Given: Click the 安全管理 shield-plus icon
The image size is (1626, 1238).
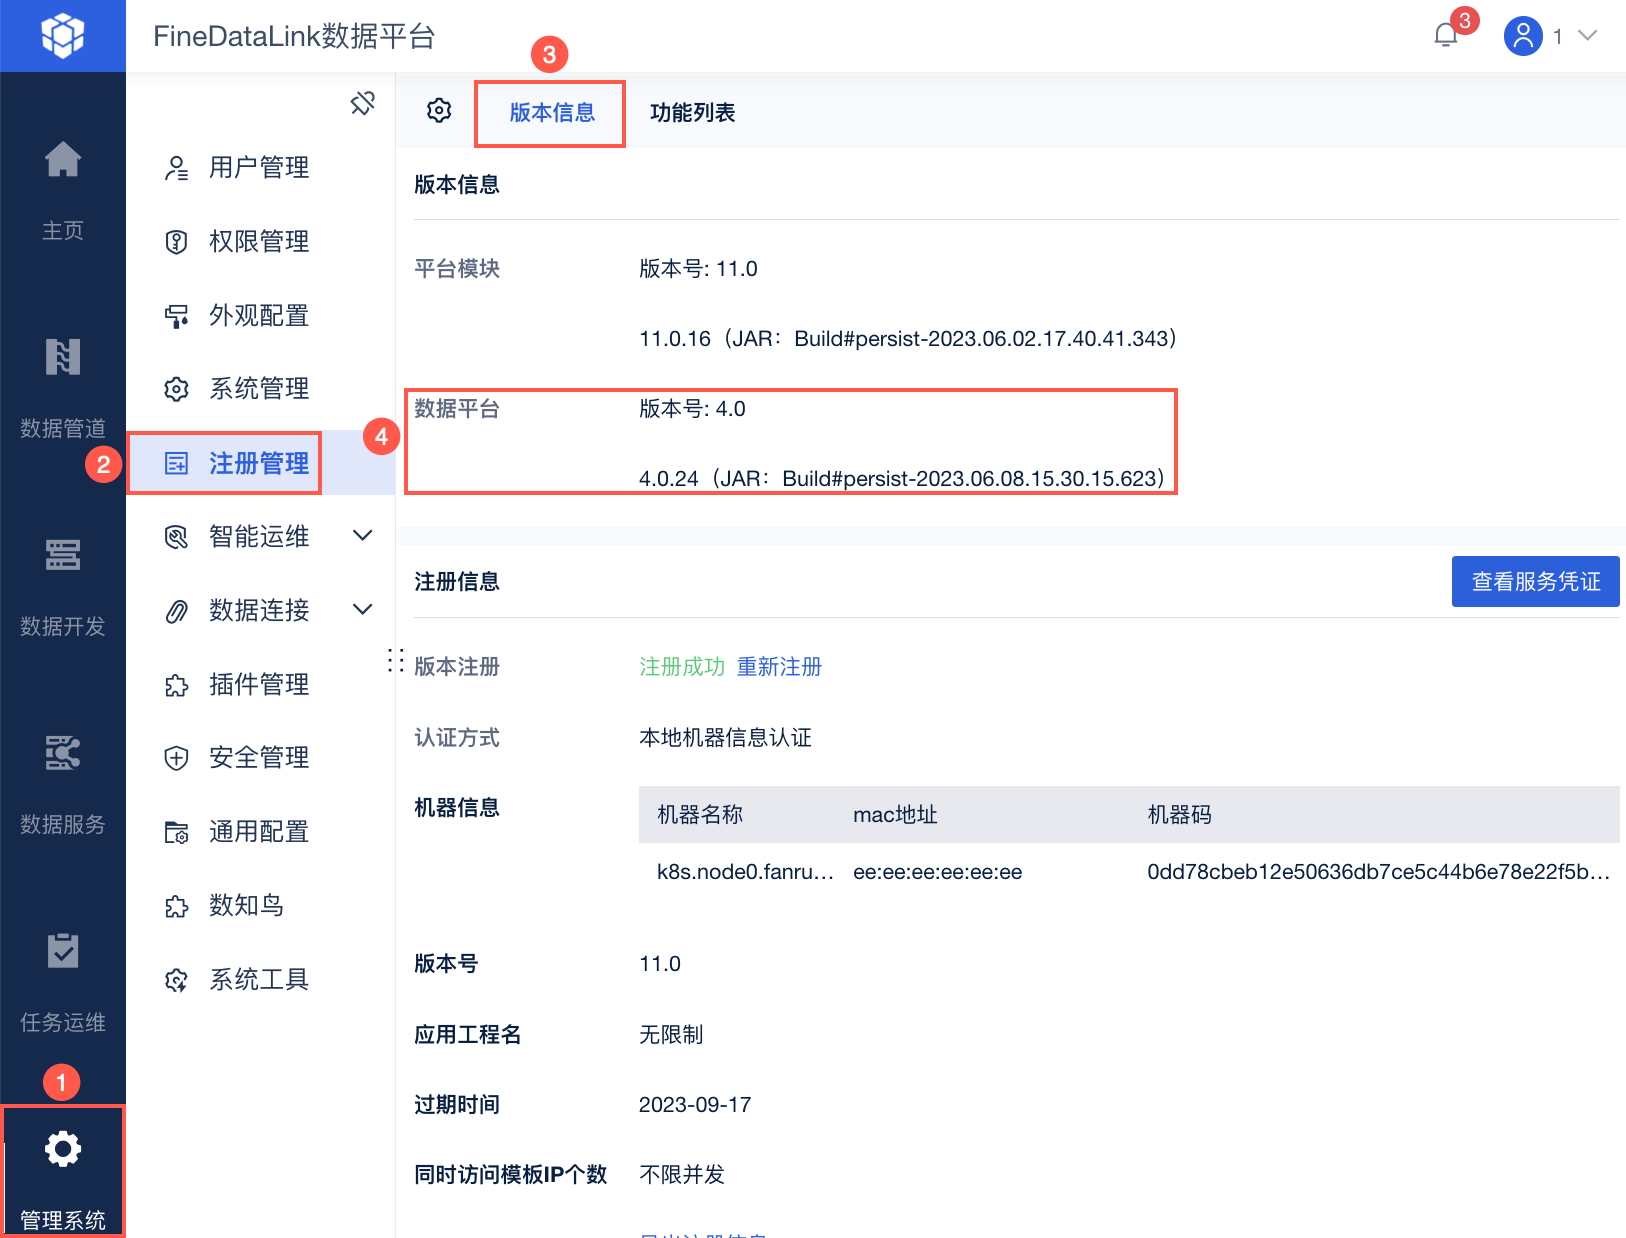Looking at the screenshot, I should coord(177,758).
